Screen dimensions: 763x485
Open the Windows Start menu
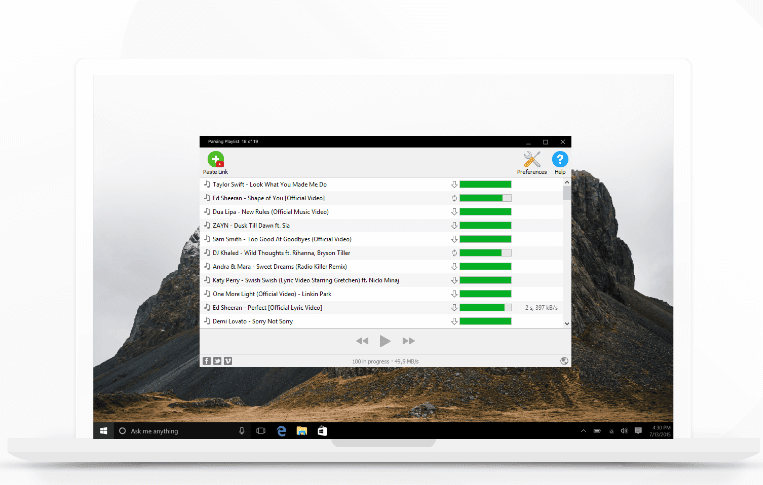(104, 431)
